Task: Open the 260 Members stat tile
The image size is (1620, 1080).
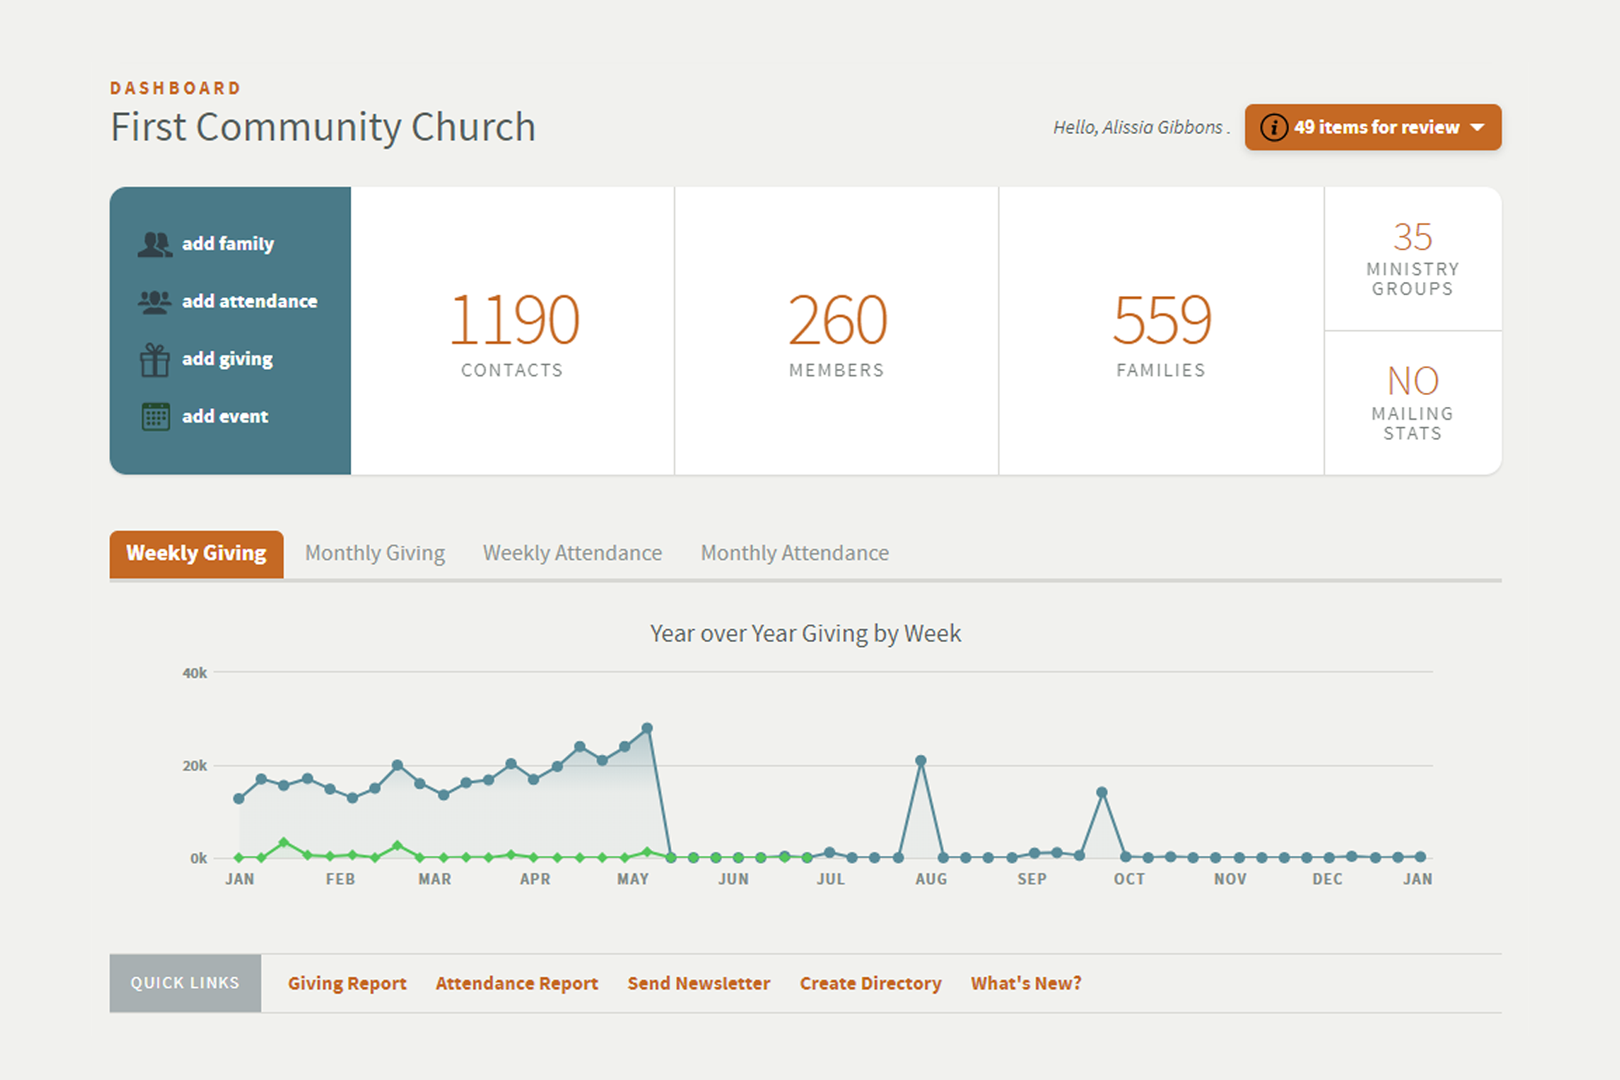Action: coord(836,332)
